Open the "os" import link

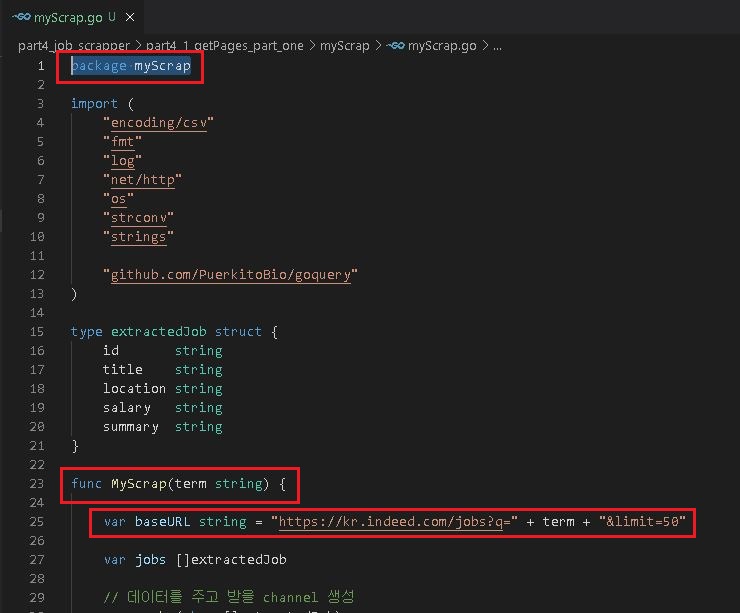pyautogui.click(x=118, y=199)
